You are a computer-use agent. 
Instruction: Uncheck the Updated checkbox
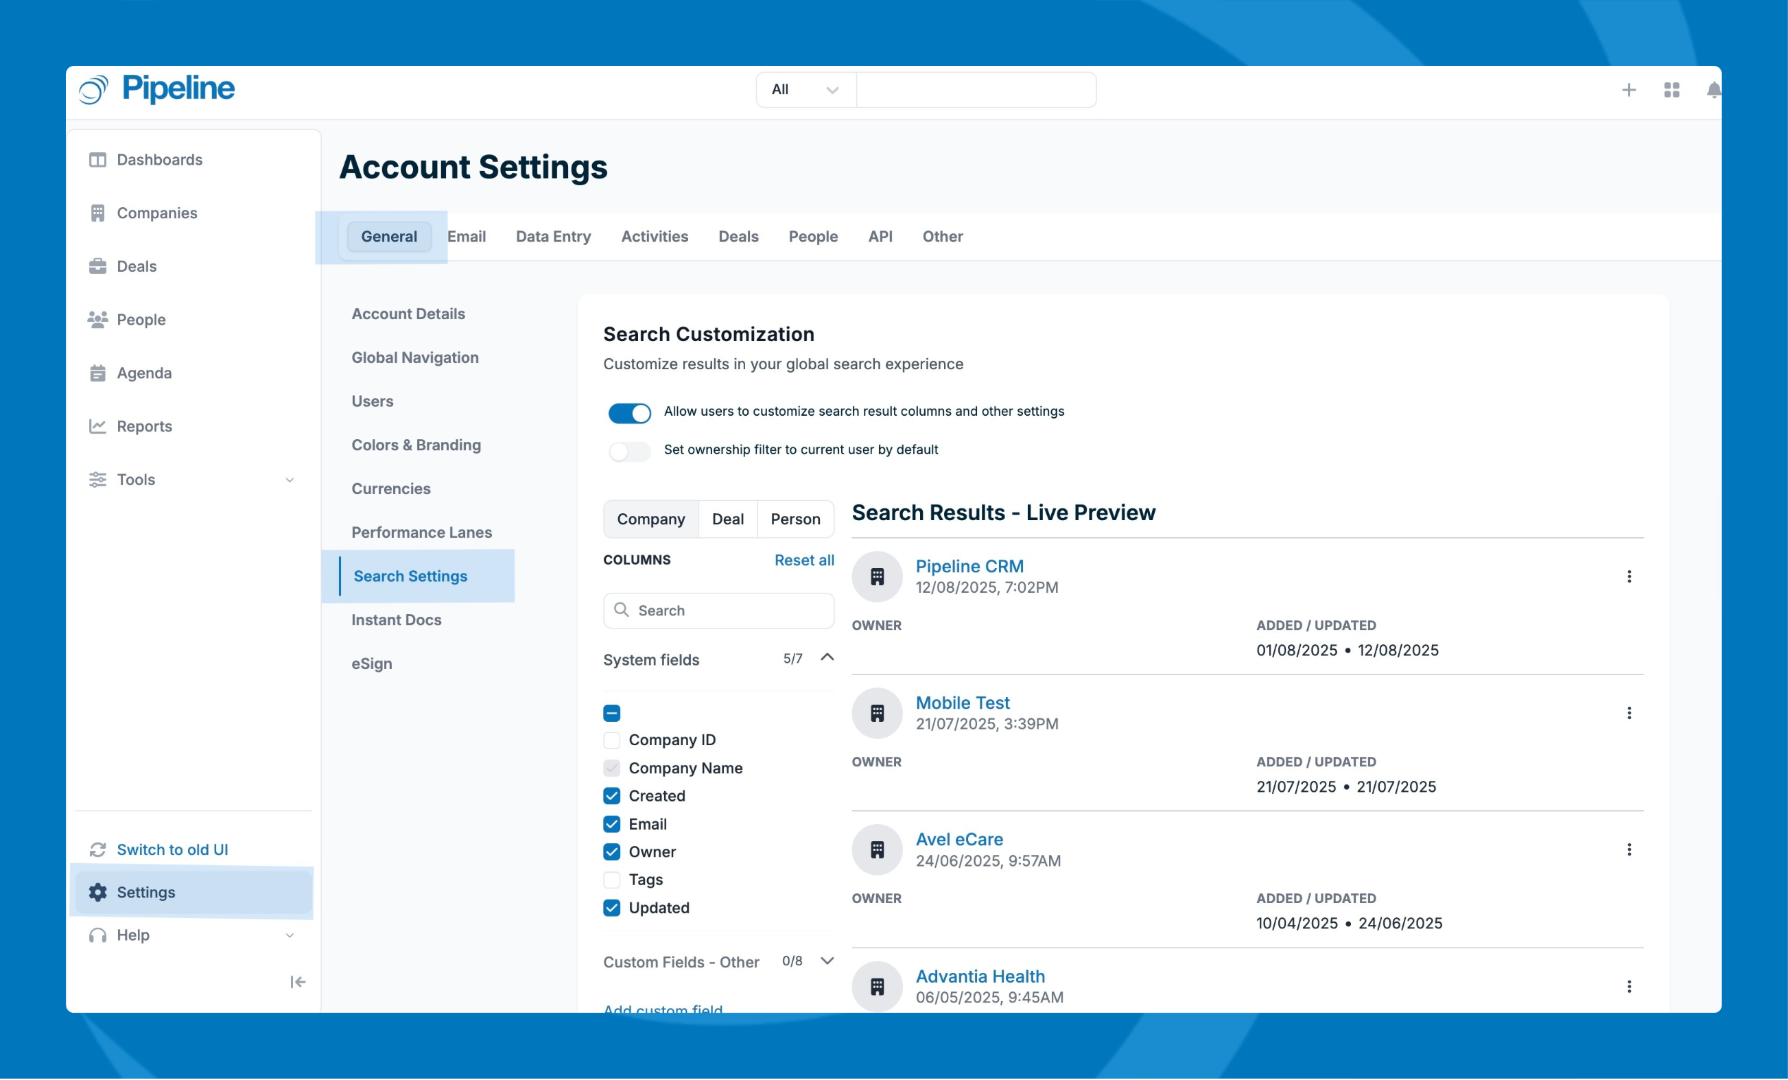tap(612, 908)
